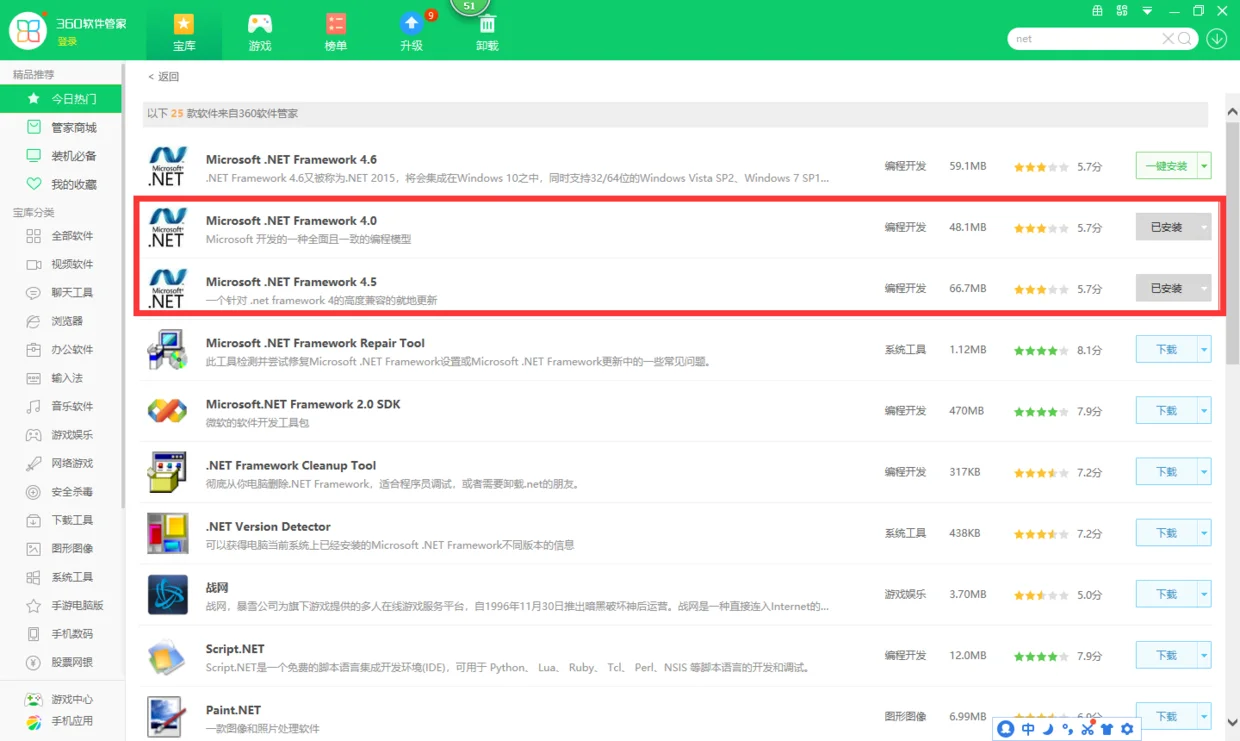Click the 游戏娱乐 category icon
This screenshot has width=1240, height=741.
click(34, 435)
